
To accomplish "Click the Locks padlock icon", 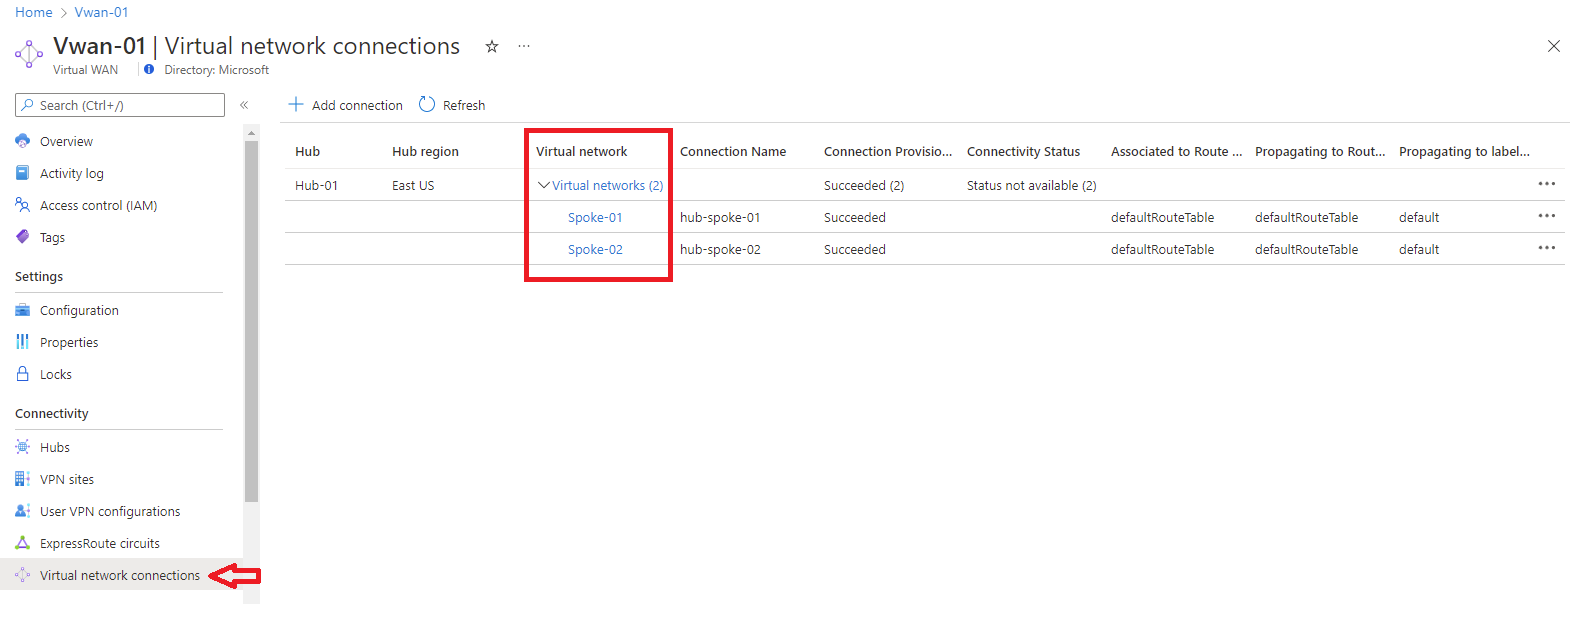I will point(23,374).
